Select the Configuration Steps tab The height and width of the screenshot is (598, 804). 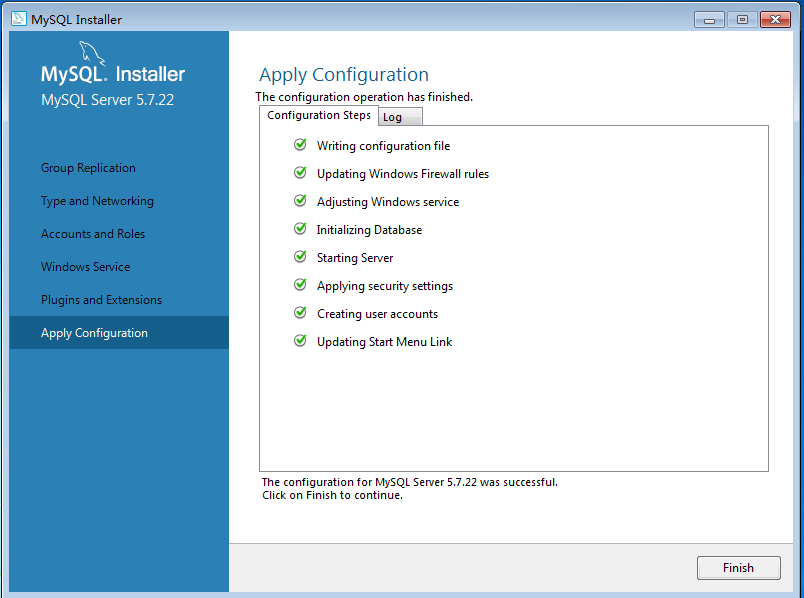pos(319,116)
